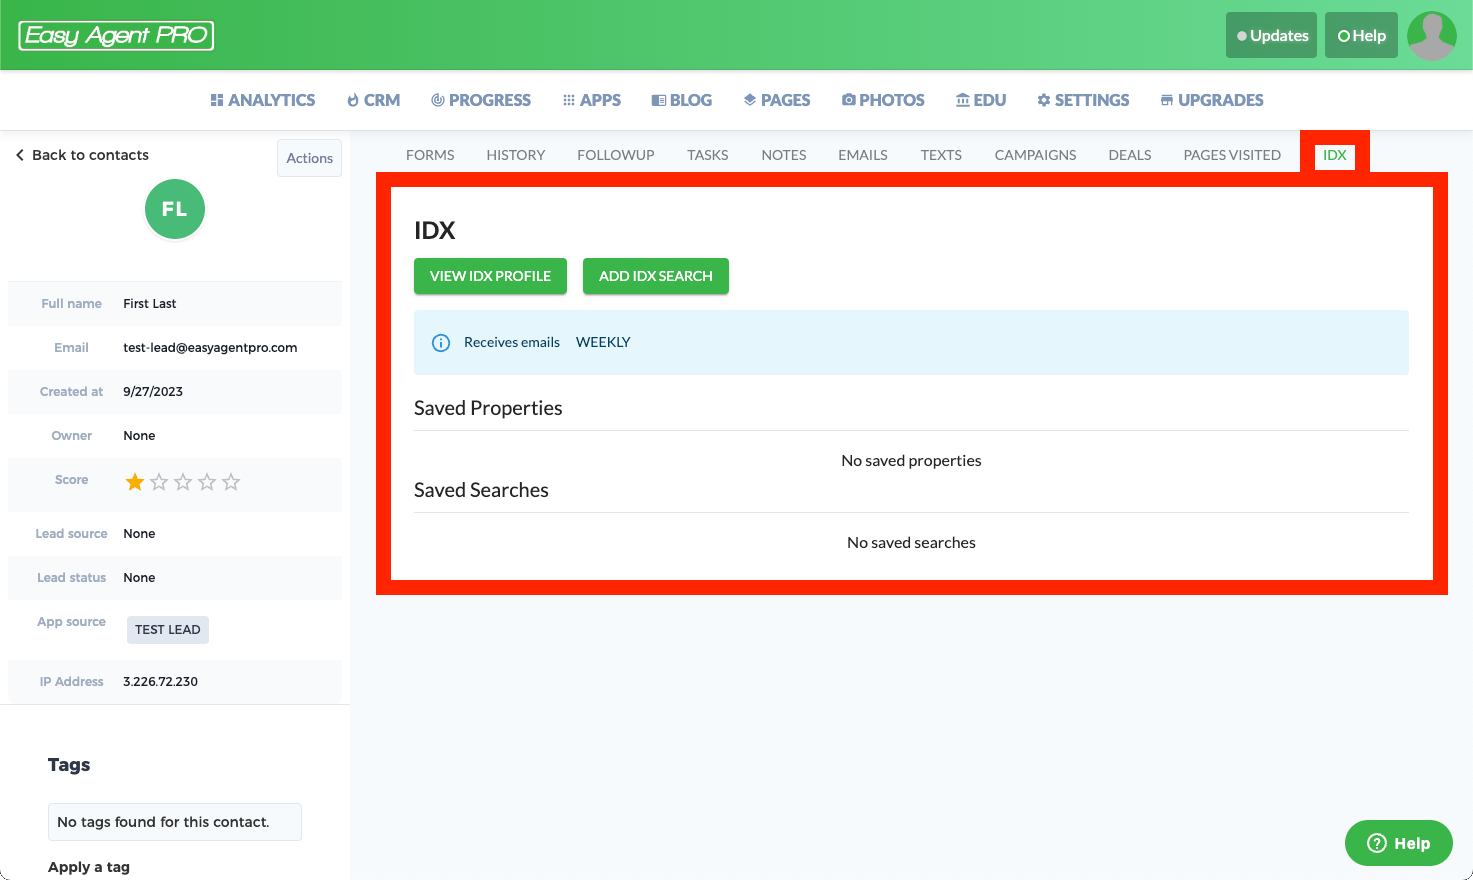Select the CAMPAIGNS tab
Image resolution: width=1473 pixels, height=880 pixels.
(x=1036, y=155)
